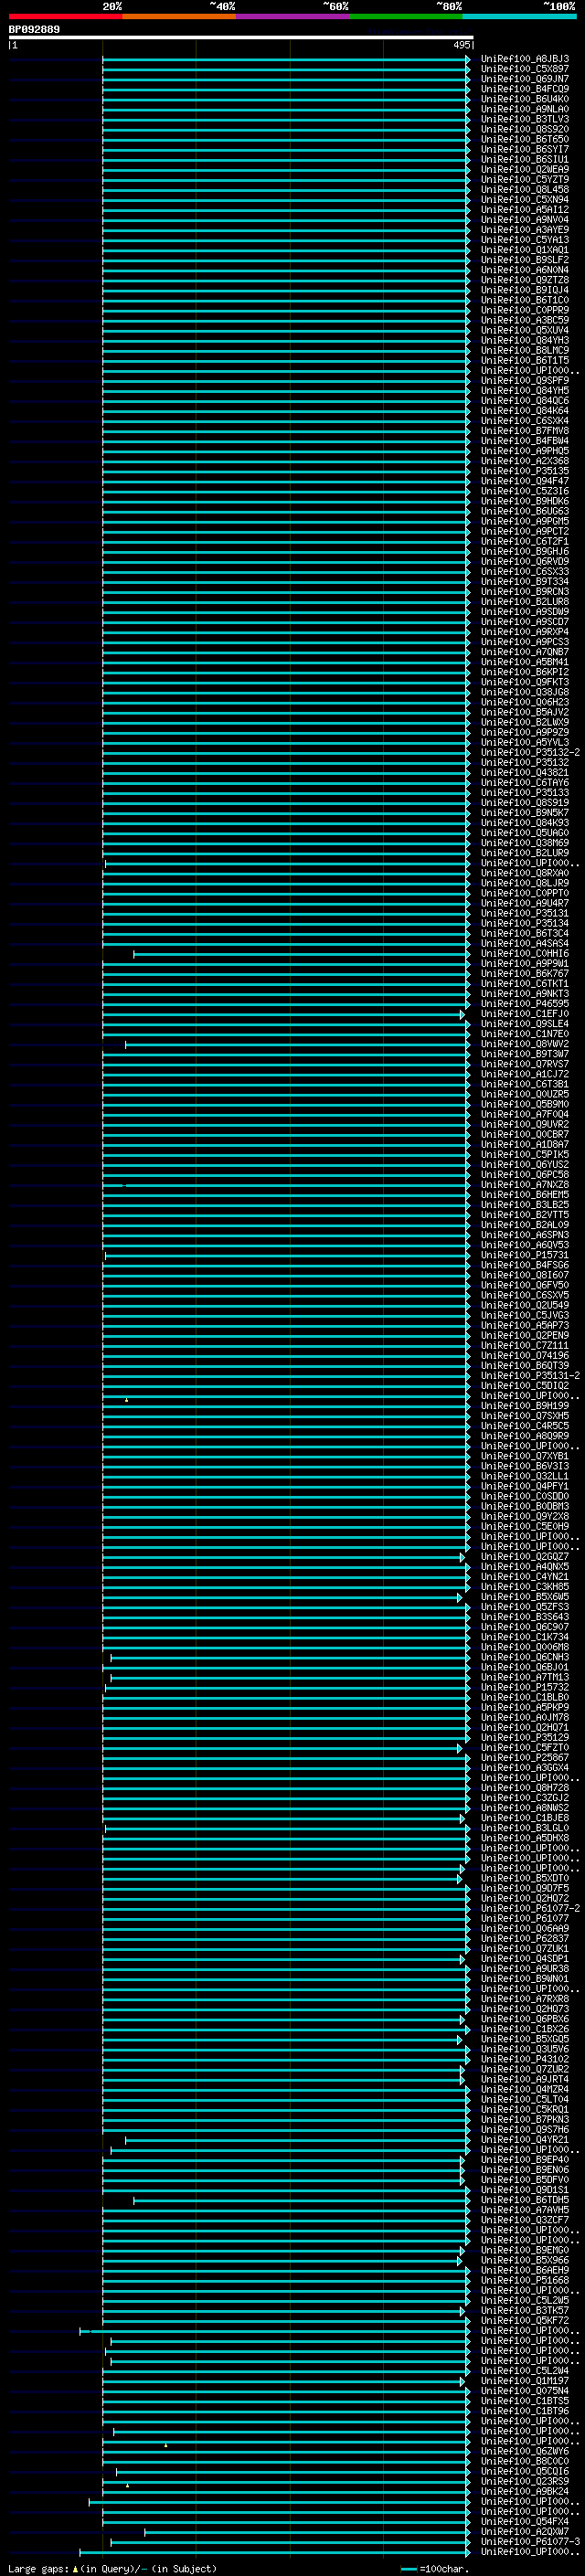
Task: Select hit label UniRef100_B9SLF2
Action: coord(525,260)
